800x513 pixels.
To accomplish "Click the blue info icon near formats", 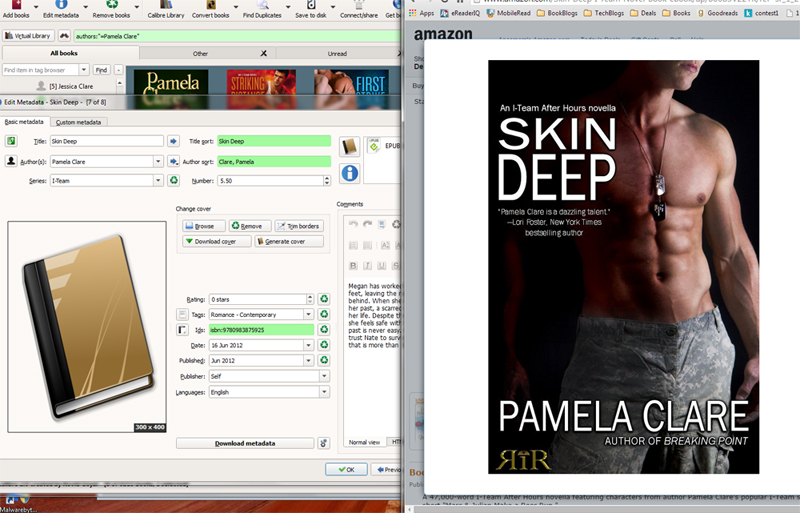I will pyautogui.click(x=350, y=173).
